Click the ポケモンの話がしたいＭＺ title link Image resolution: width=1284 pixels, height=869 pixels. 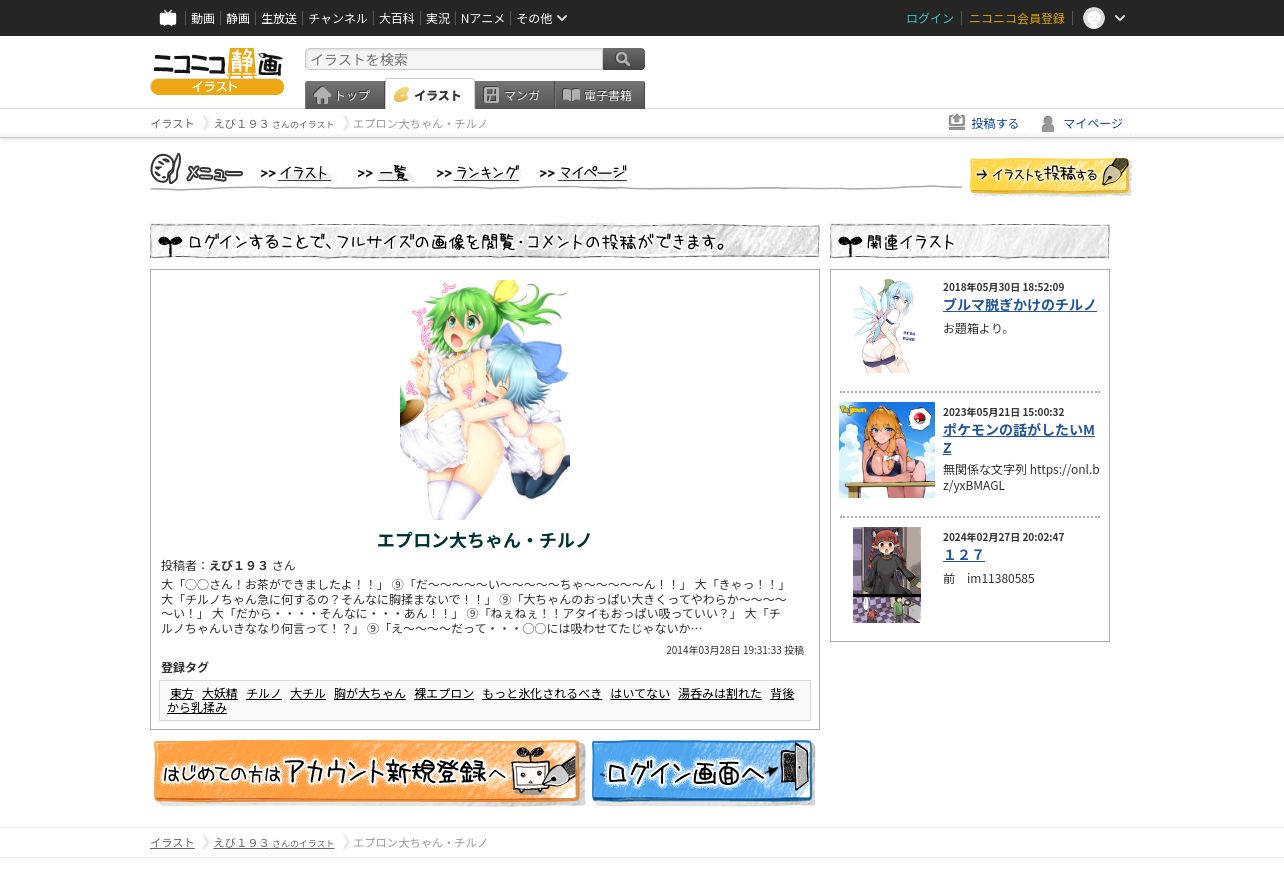point(1019,438)
